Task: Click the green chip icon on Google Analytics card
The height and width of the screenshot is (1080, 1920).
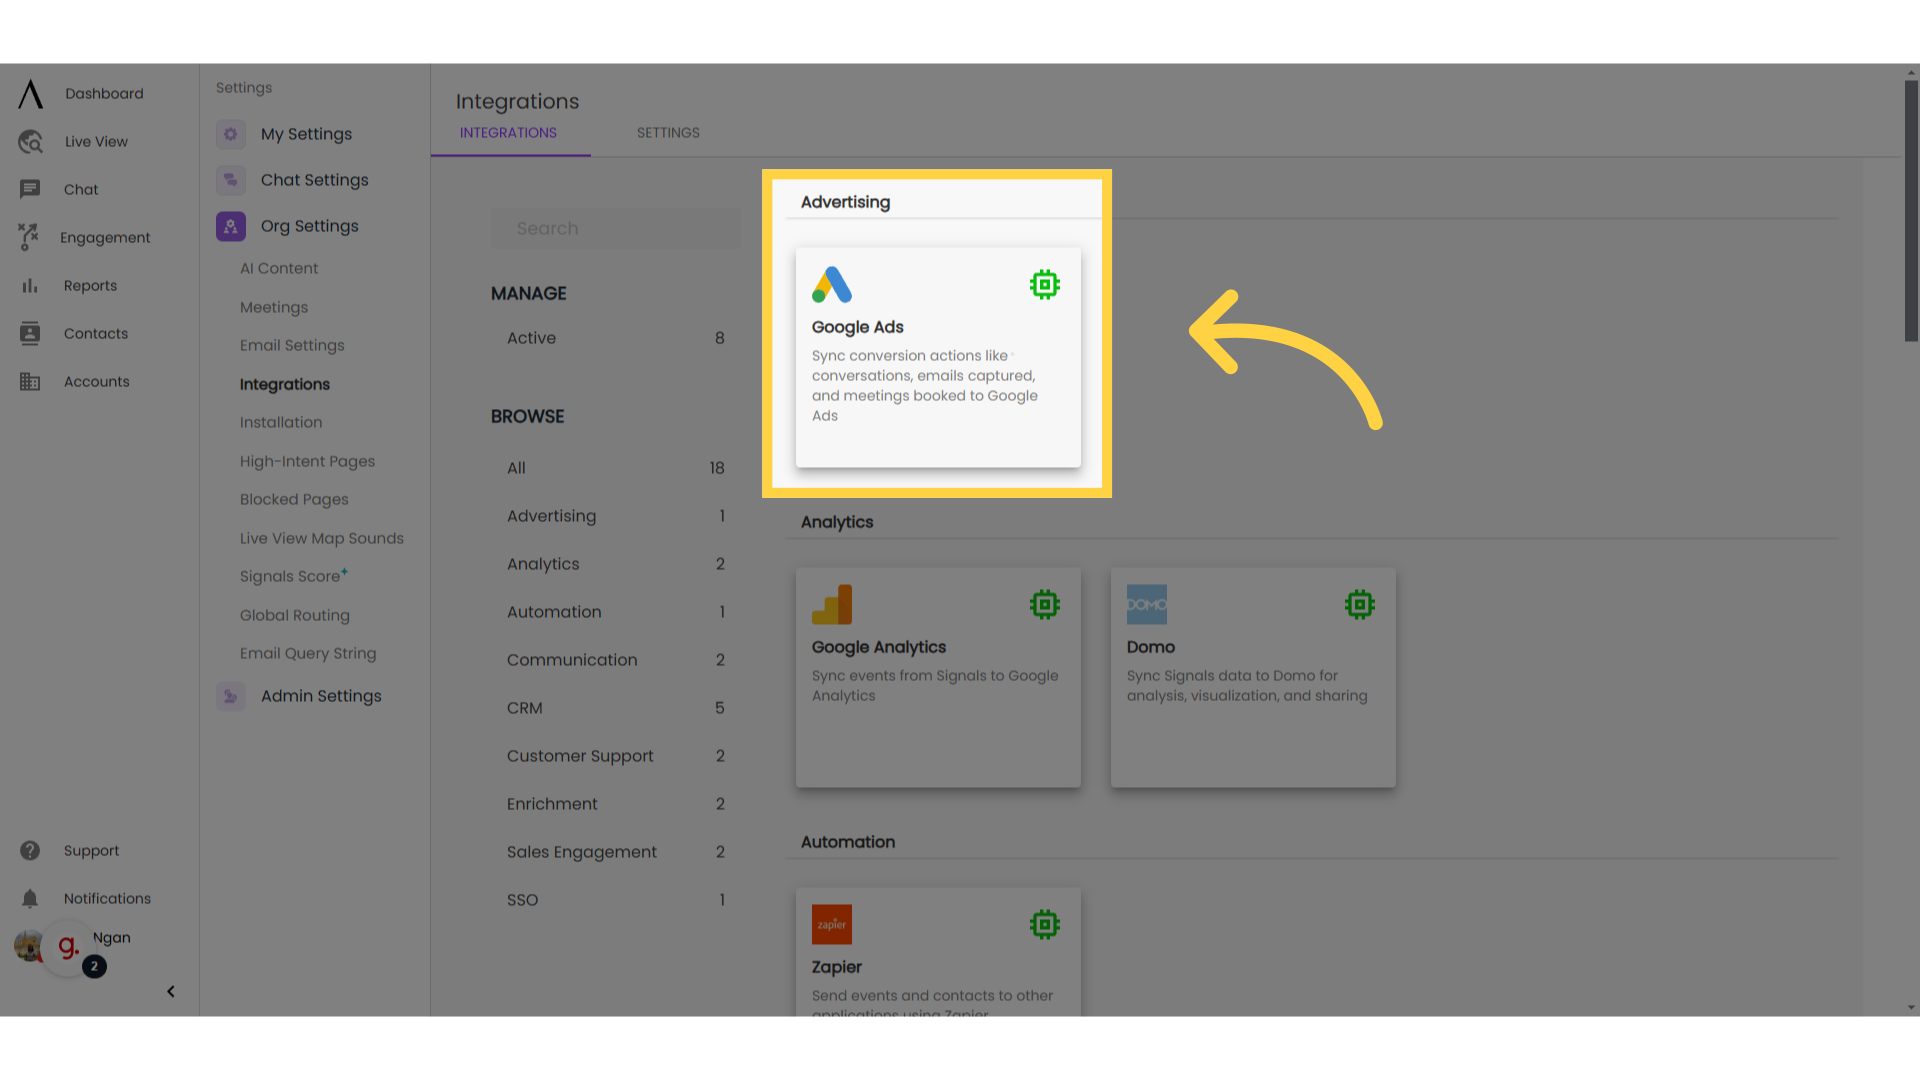Action: 1045,605
